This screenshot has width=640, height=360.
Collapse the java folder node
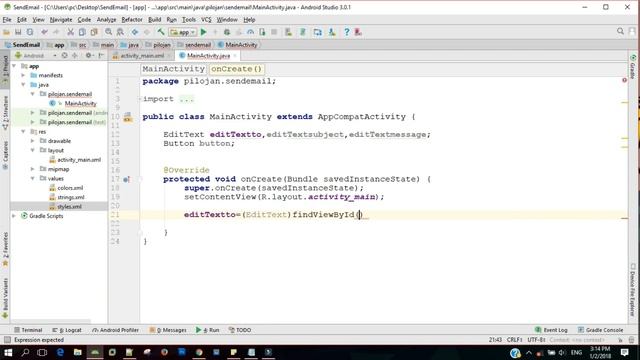click(23, 84)
